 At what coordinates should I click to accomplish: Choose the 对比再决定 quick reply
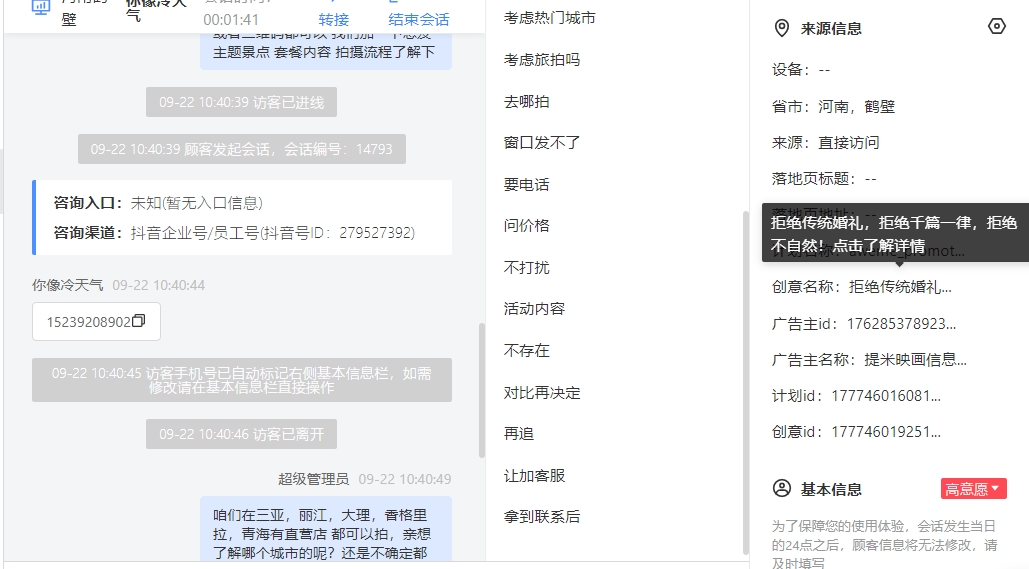541,392
